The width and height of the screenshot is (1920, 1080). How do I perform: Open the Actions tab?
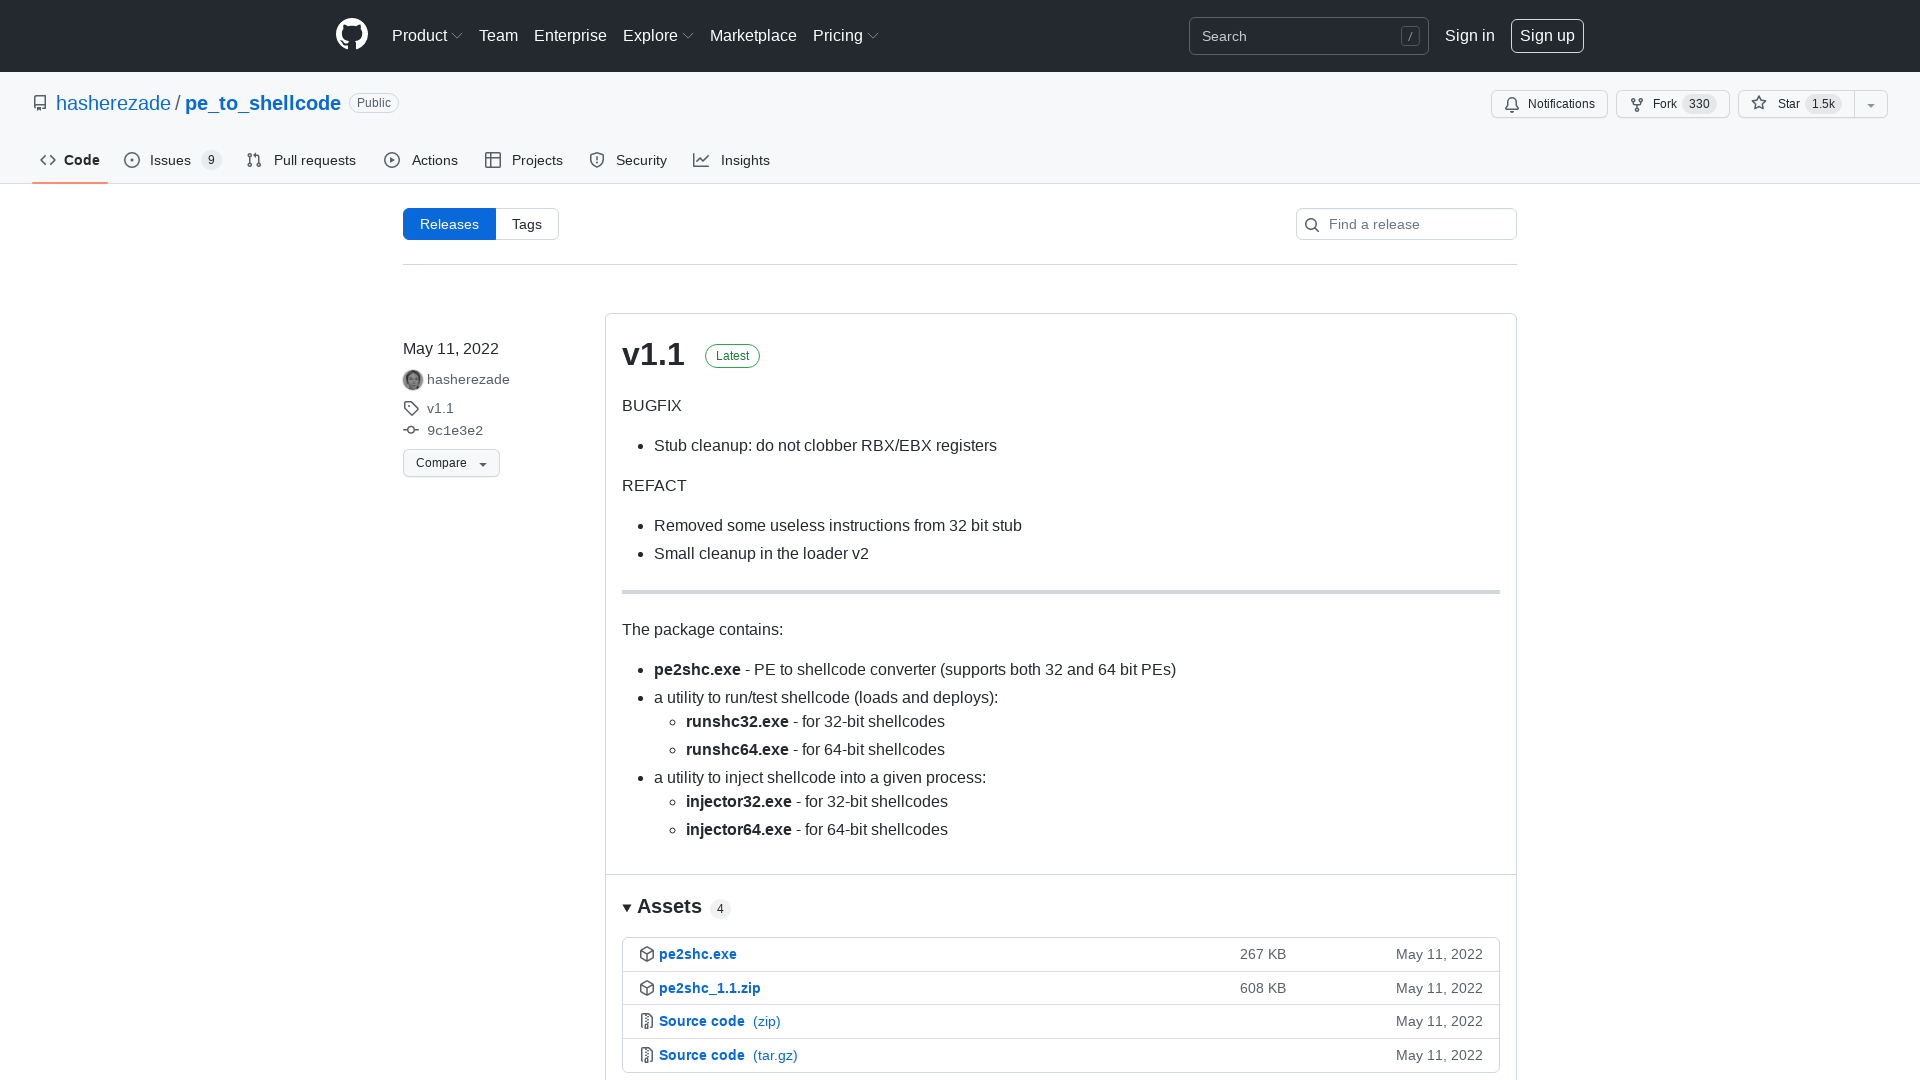pyautogui.click(x=421, y=160)
